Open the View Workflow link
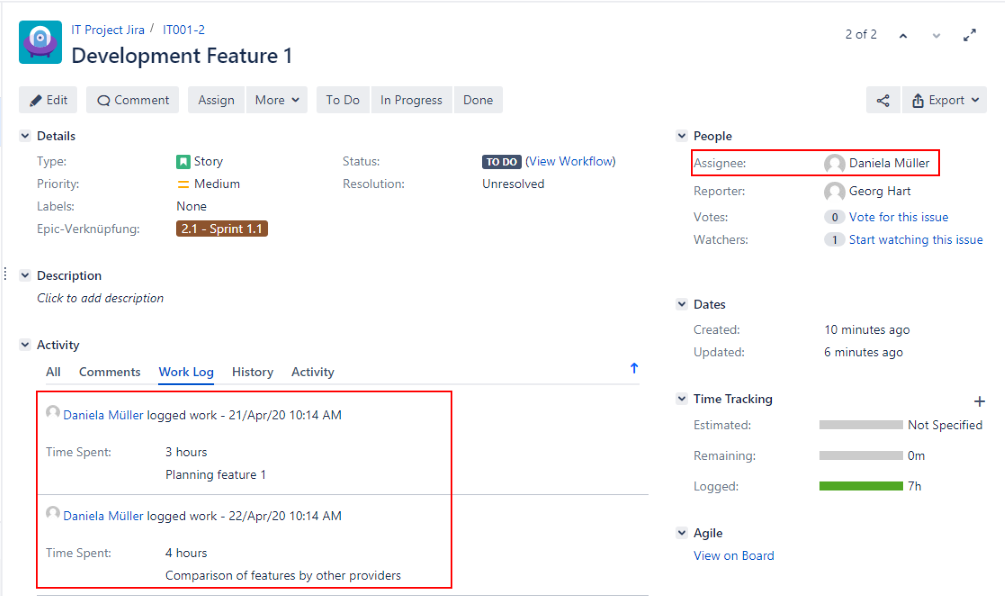Viewport: 1005px width, 596px height. [x=570, y=161]
